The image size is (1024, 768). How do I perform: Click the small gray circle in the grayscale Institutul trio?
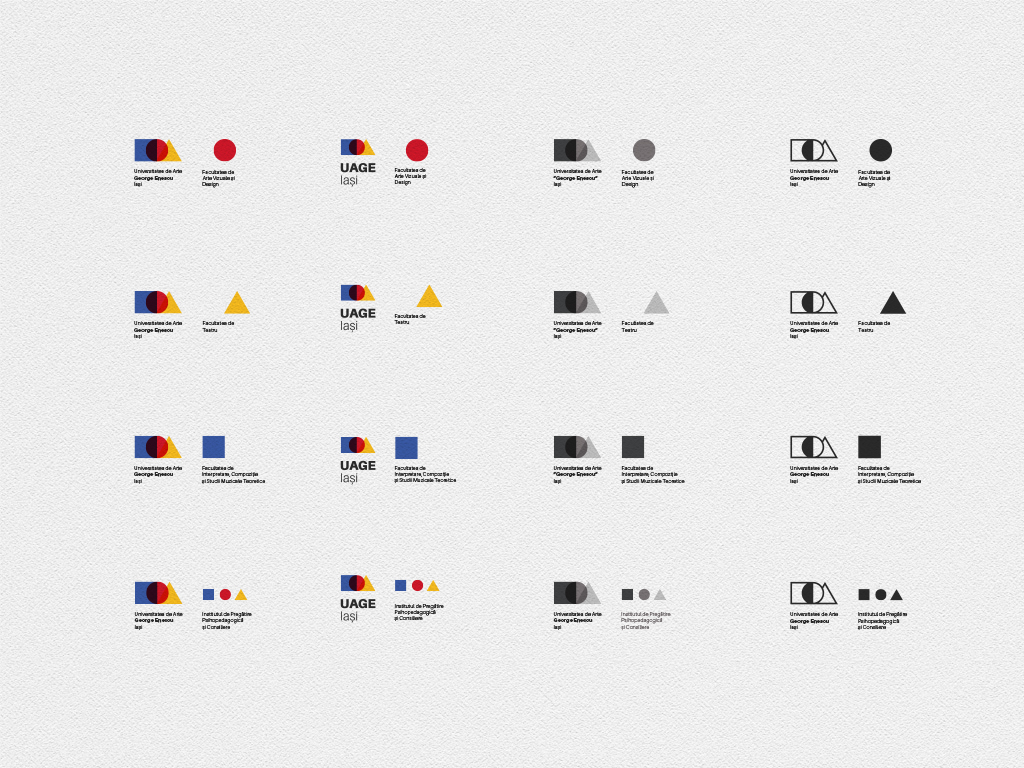coord(644,594)
